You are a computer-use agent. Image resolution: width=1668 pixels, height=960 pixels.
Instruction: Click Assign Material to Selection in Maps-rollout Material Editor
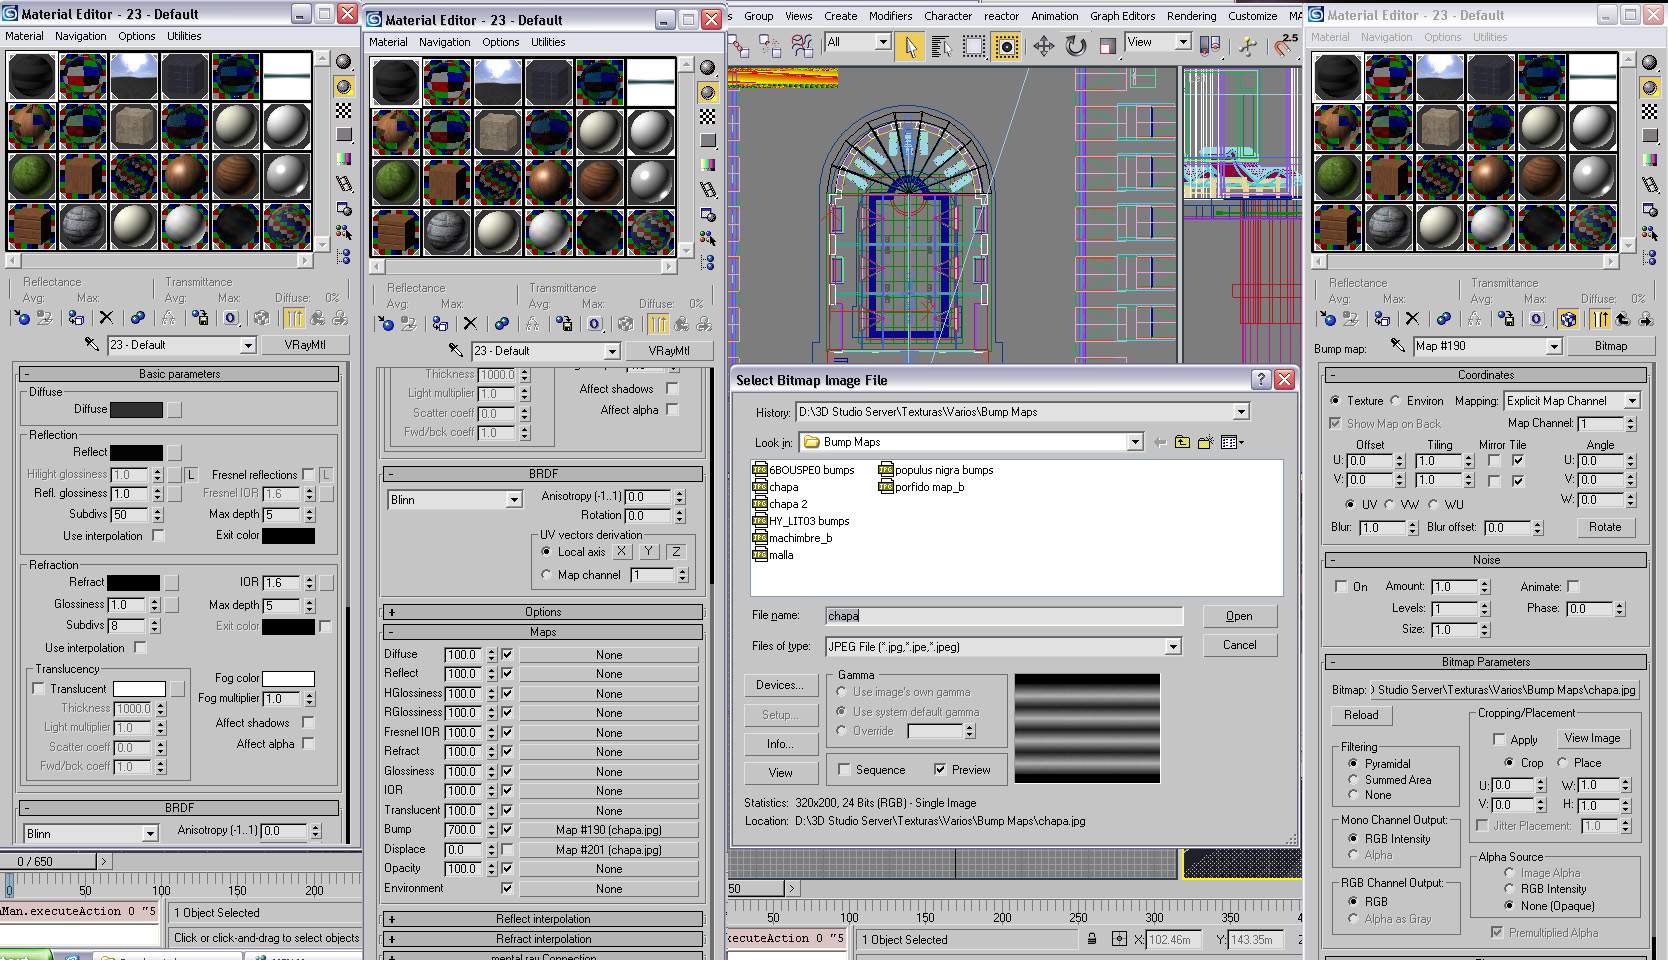click(440, 324)
